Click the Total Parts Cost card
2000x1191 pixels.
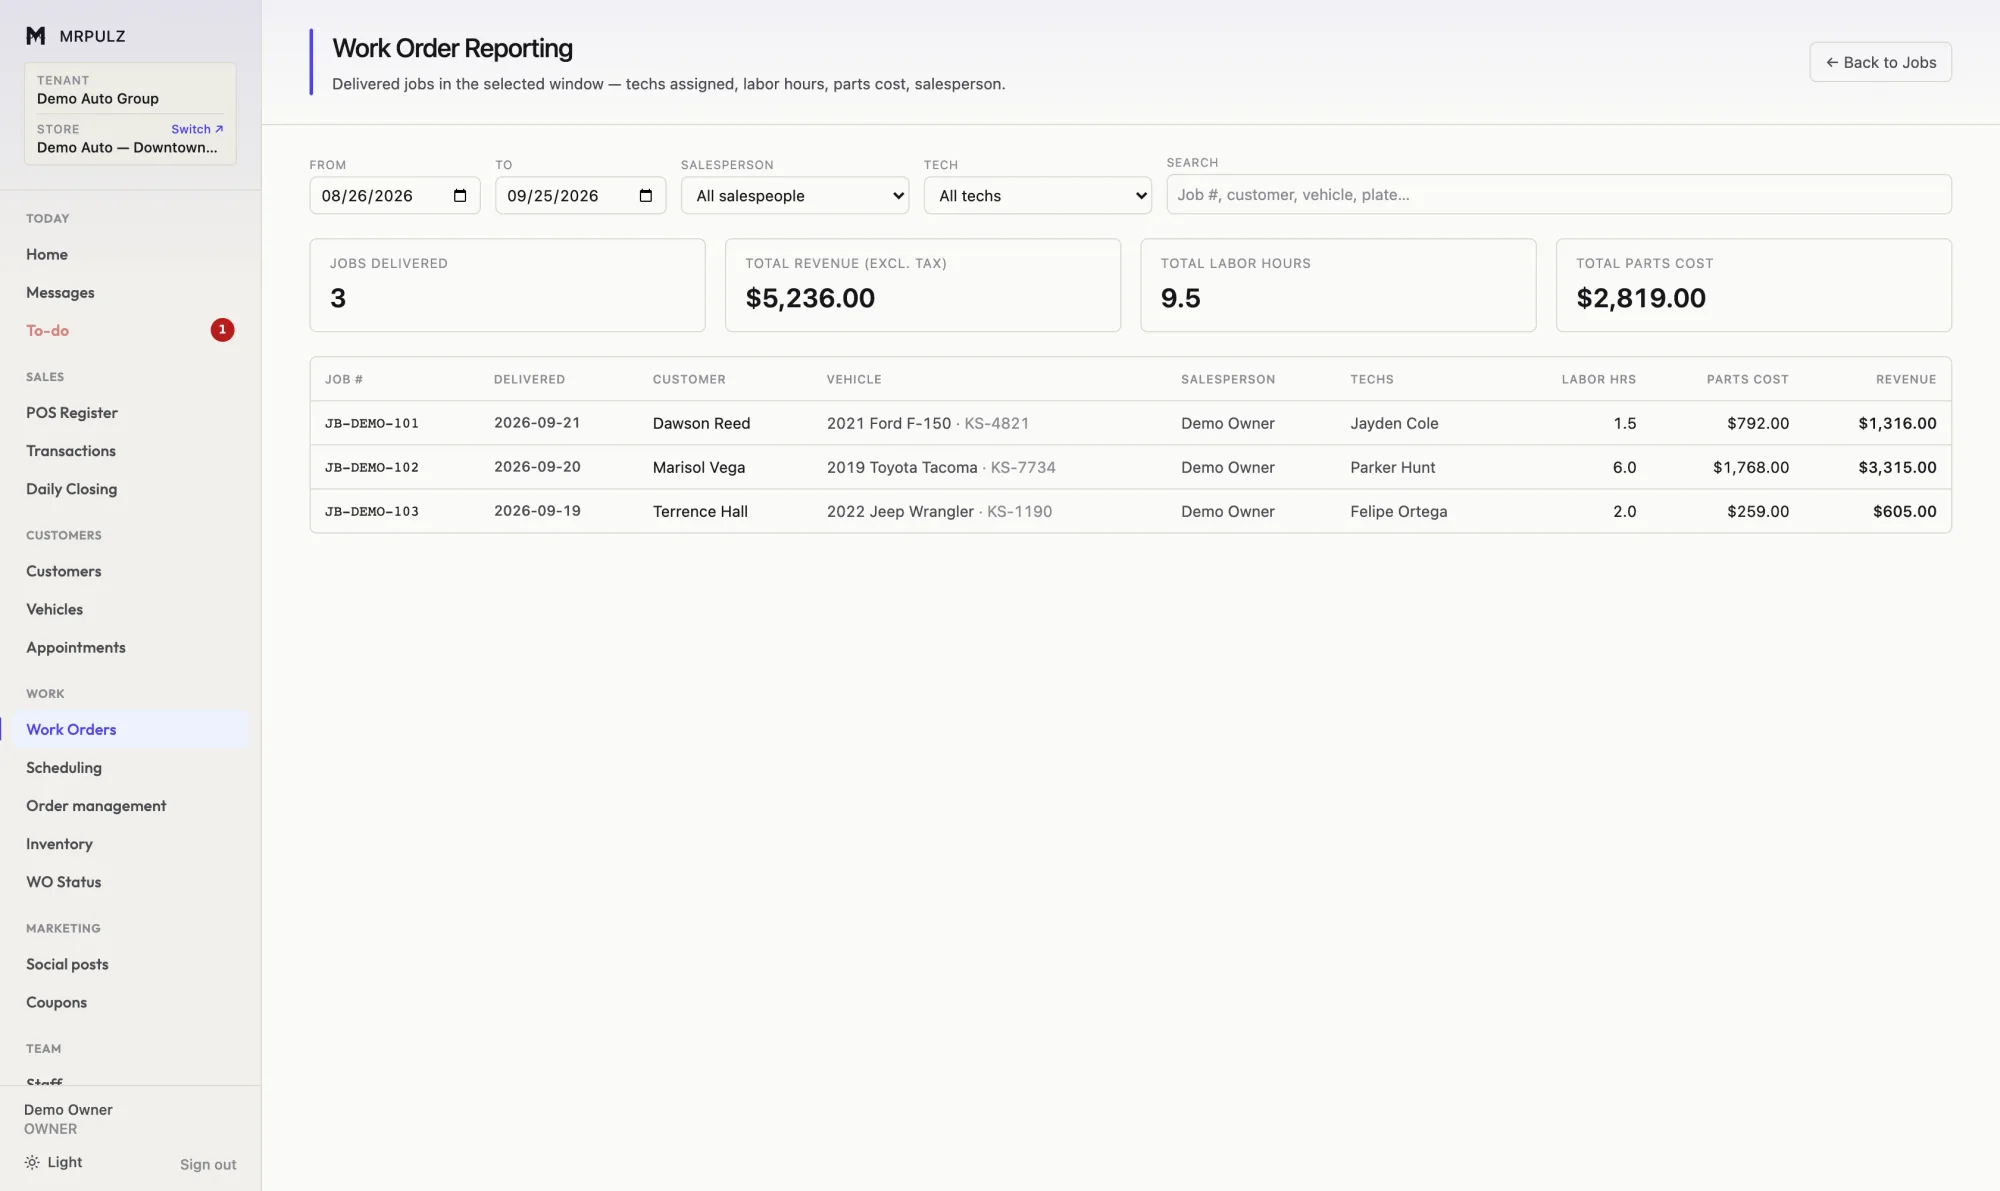pyautogui.click(x=1753, y=285)
